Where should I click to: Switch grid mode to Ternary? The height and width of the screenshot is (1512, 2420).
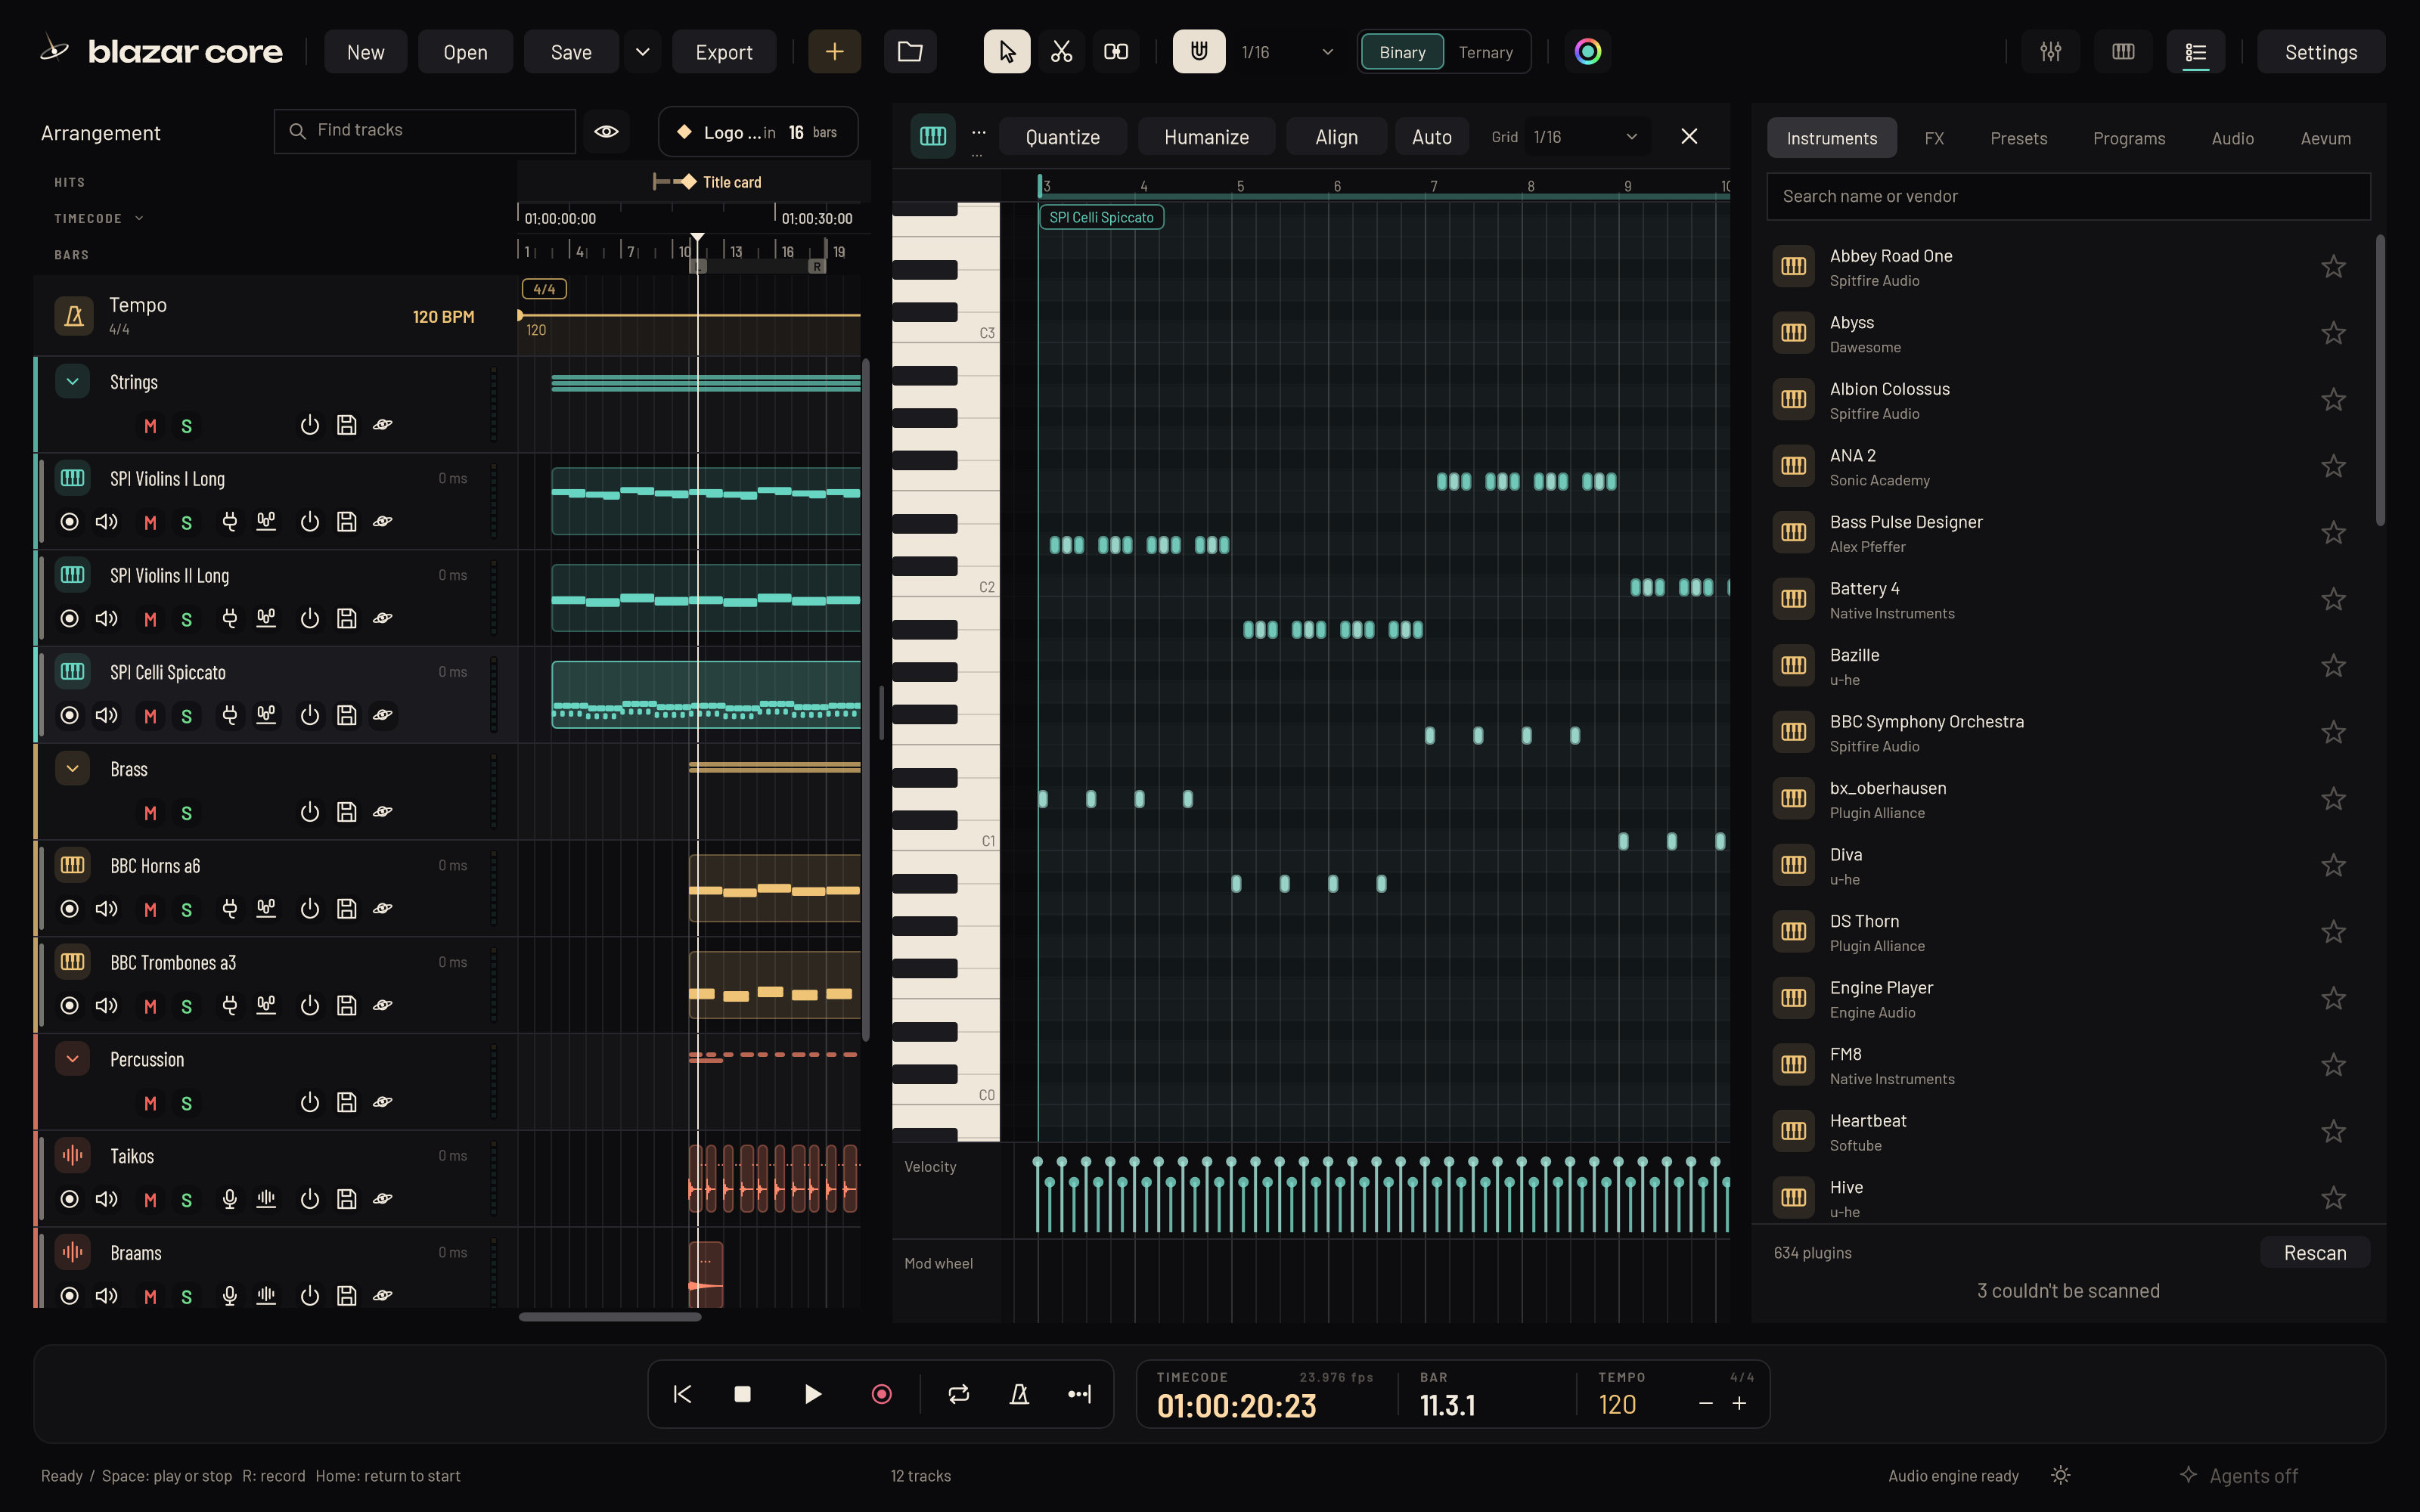click(1485, 52)
